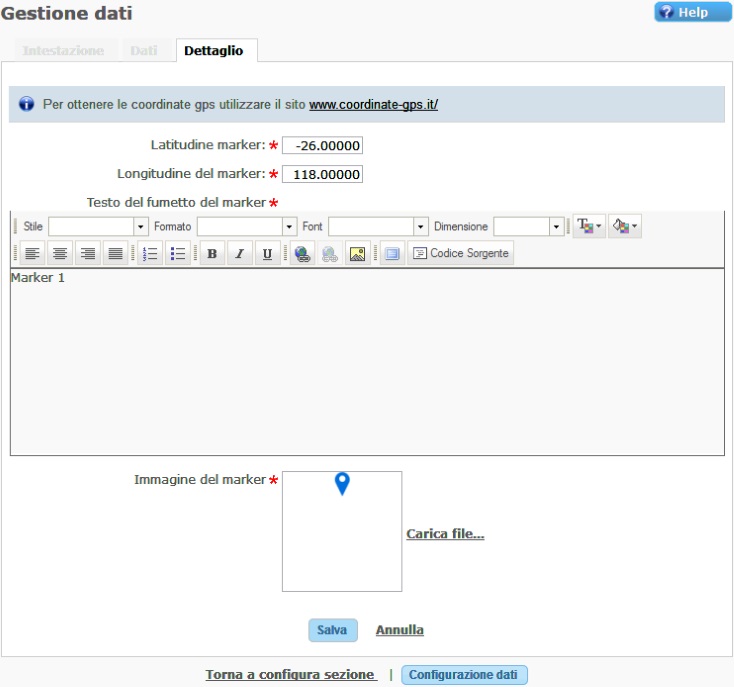Click the insert link globe icon
This screenshot has height=687, width=734.
(302, 254)
